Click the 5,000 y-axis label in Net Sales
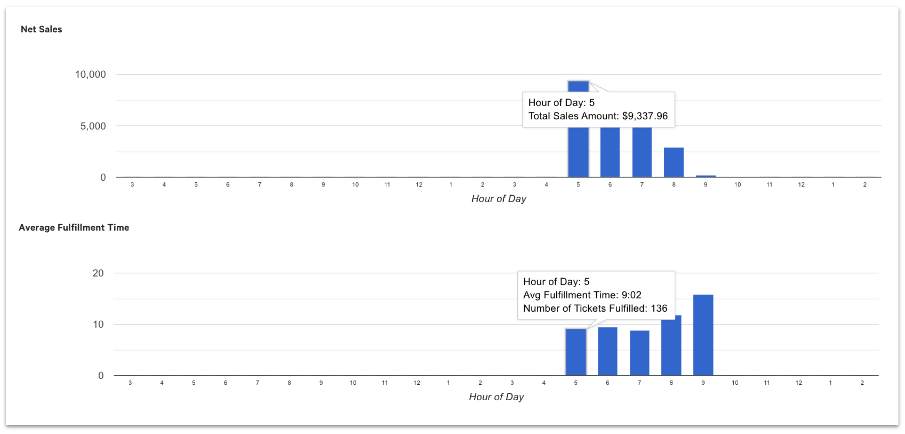Viewport: 905px width, 434px height. click(92, 126)
